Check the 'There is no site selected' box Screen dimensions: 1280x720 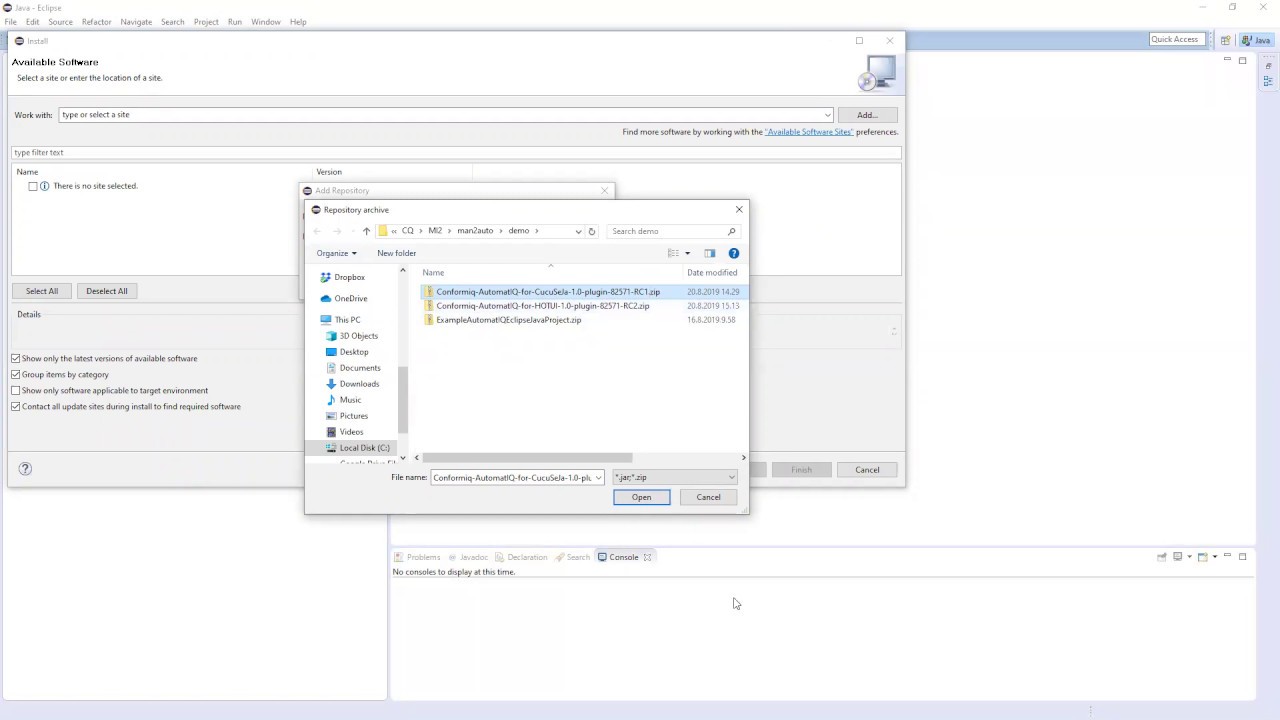pyautogui.click(x=33, y=186)
